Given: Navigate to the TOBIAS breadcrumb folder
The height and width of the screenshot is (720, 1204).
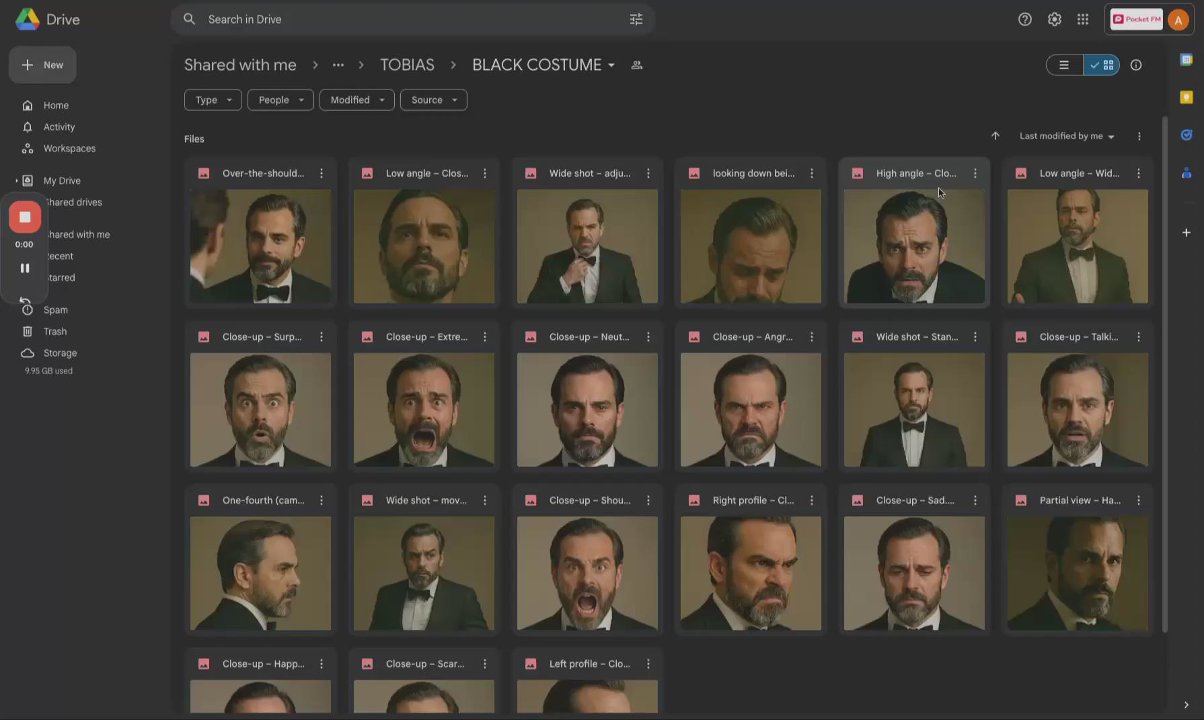Looking at the screenshot, I should tap(407, 65).
